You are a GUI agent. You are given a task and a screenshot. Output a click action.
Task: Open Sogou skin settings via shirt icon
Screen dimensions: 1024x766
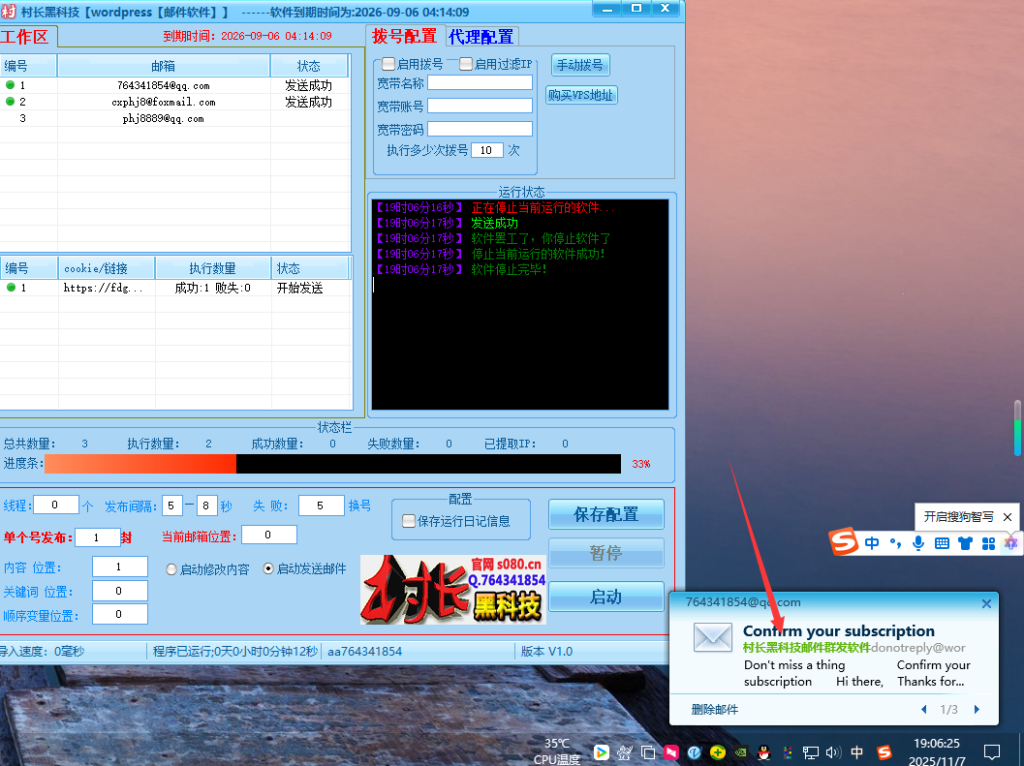click(965, 543)
